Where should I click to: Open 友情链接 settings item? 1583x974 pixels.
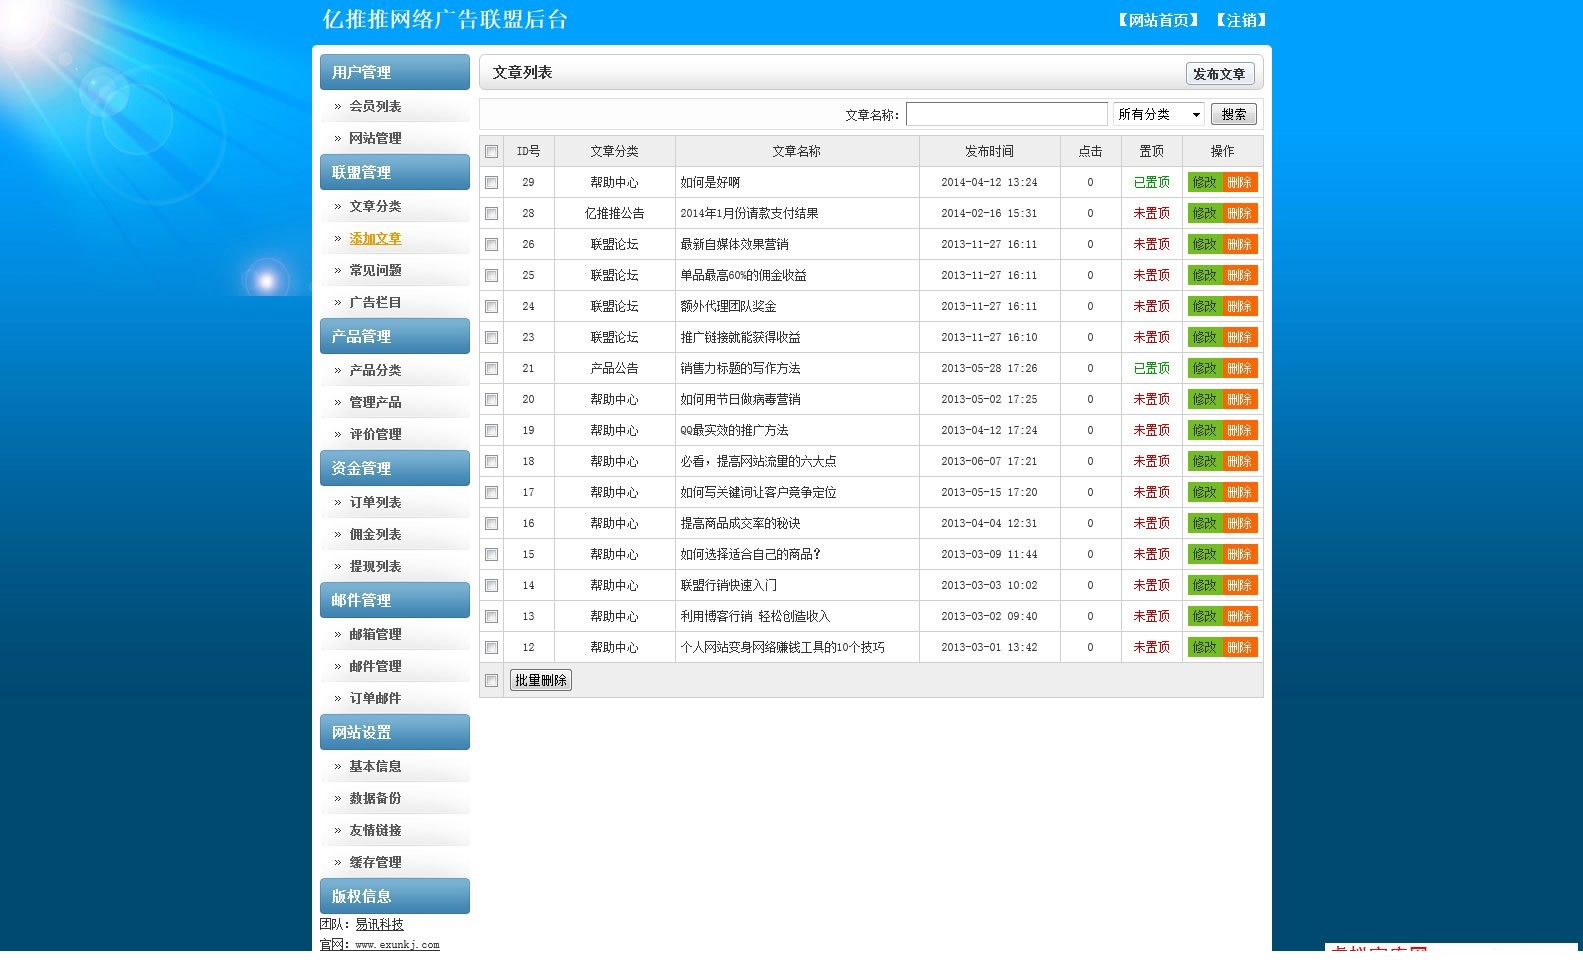click(x=375, y=830)
